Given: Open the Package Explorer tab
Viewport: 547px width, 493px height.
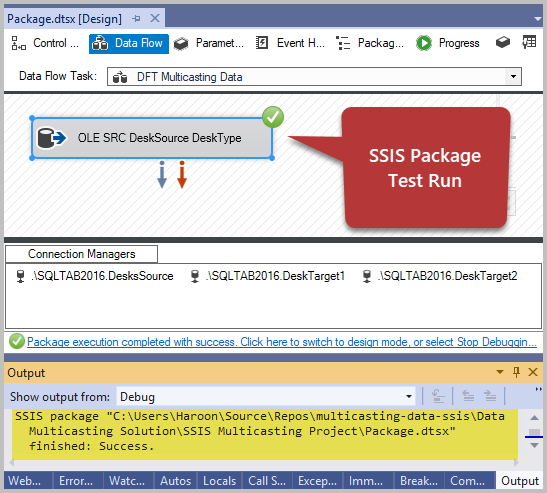Looking at the screenshot, I should coord(370,44).
